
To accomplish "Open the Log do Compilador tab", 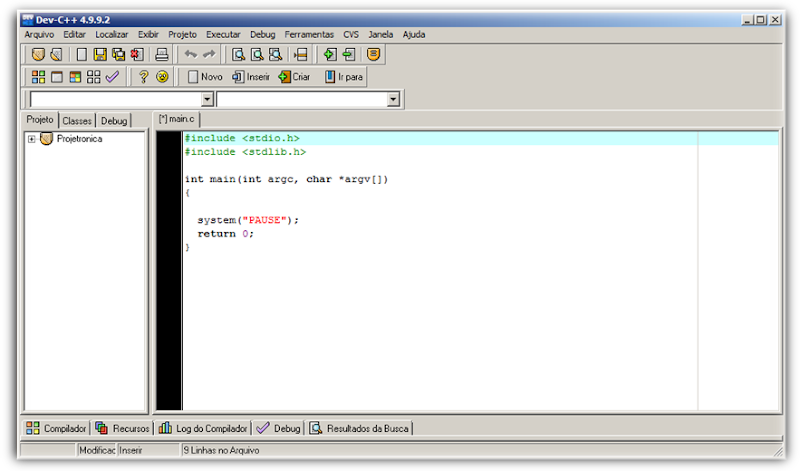I will 203,428.
